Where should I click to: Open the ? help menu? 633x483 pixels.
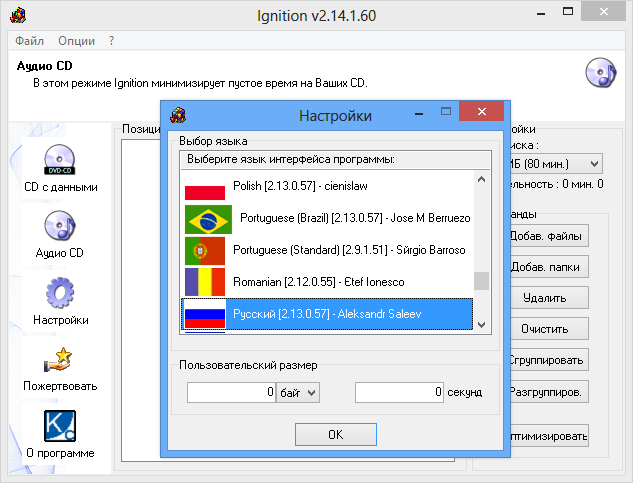[111, 41]
